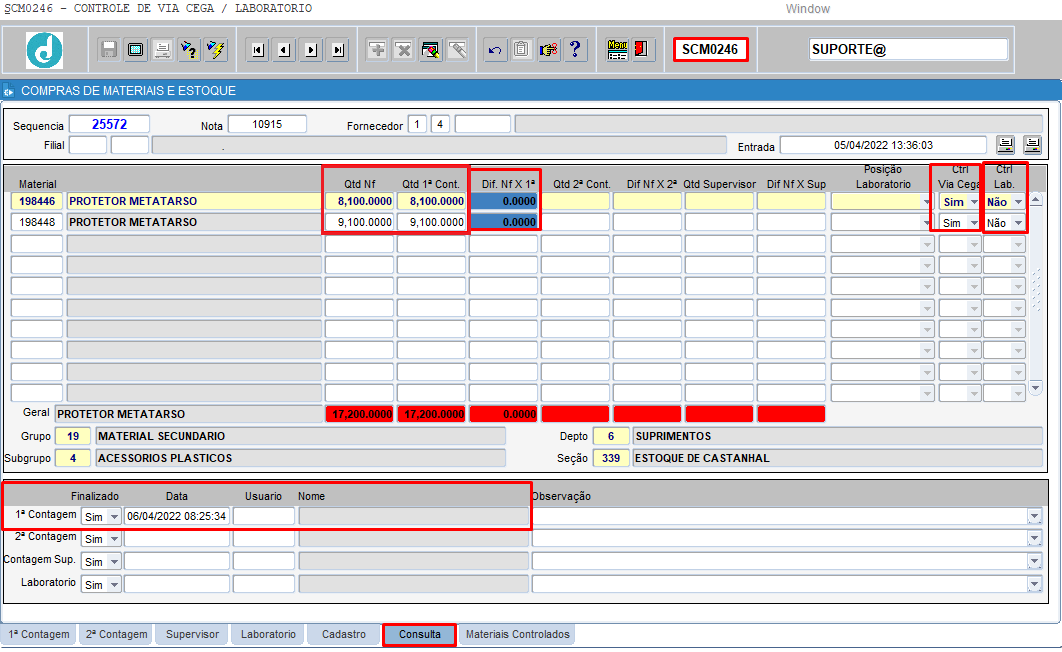The height and width of the screenshot is (652, 1062).
Task: Click the Grupo code field 19
Action: point(72,437)
